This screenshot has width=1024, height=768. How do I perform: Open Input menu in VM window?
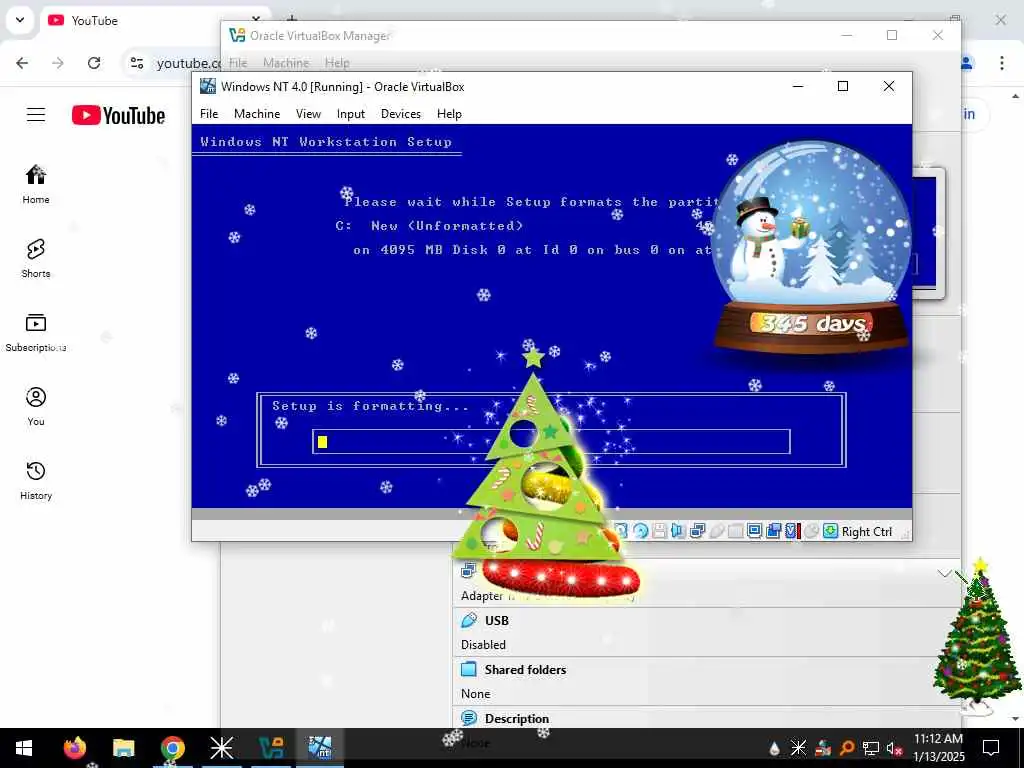coord(351,114)
